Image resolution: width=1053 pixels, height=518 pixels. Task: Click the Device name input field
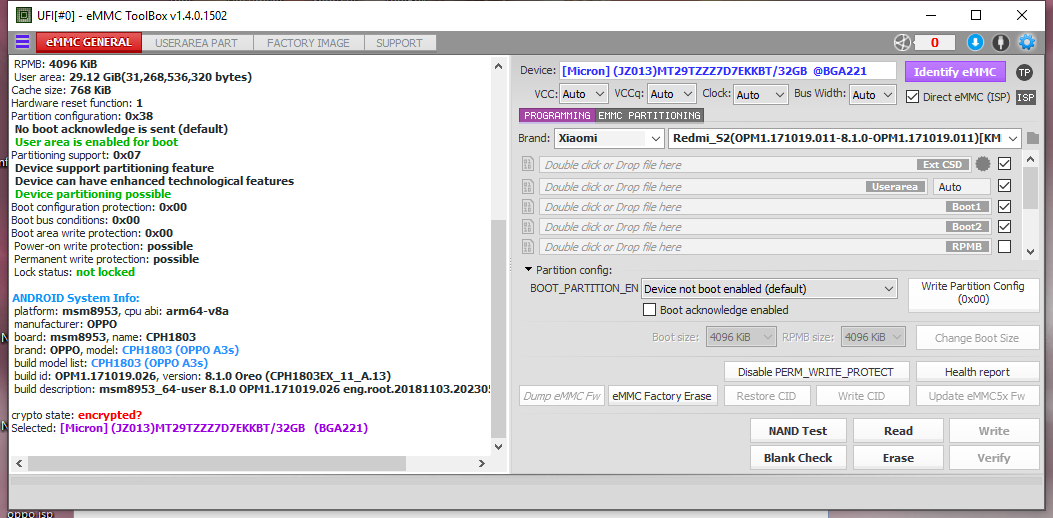pos(728,71)
